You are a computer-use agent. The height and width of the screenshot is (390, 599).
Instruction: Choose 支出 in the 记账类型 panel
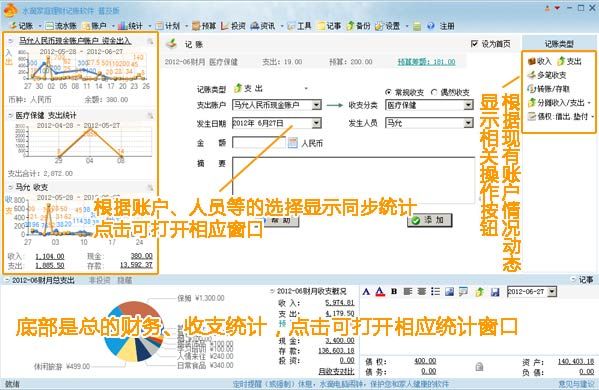(569, 61)
